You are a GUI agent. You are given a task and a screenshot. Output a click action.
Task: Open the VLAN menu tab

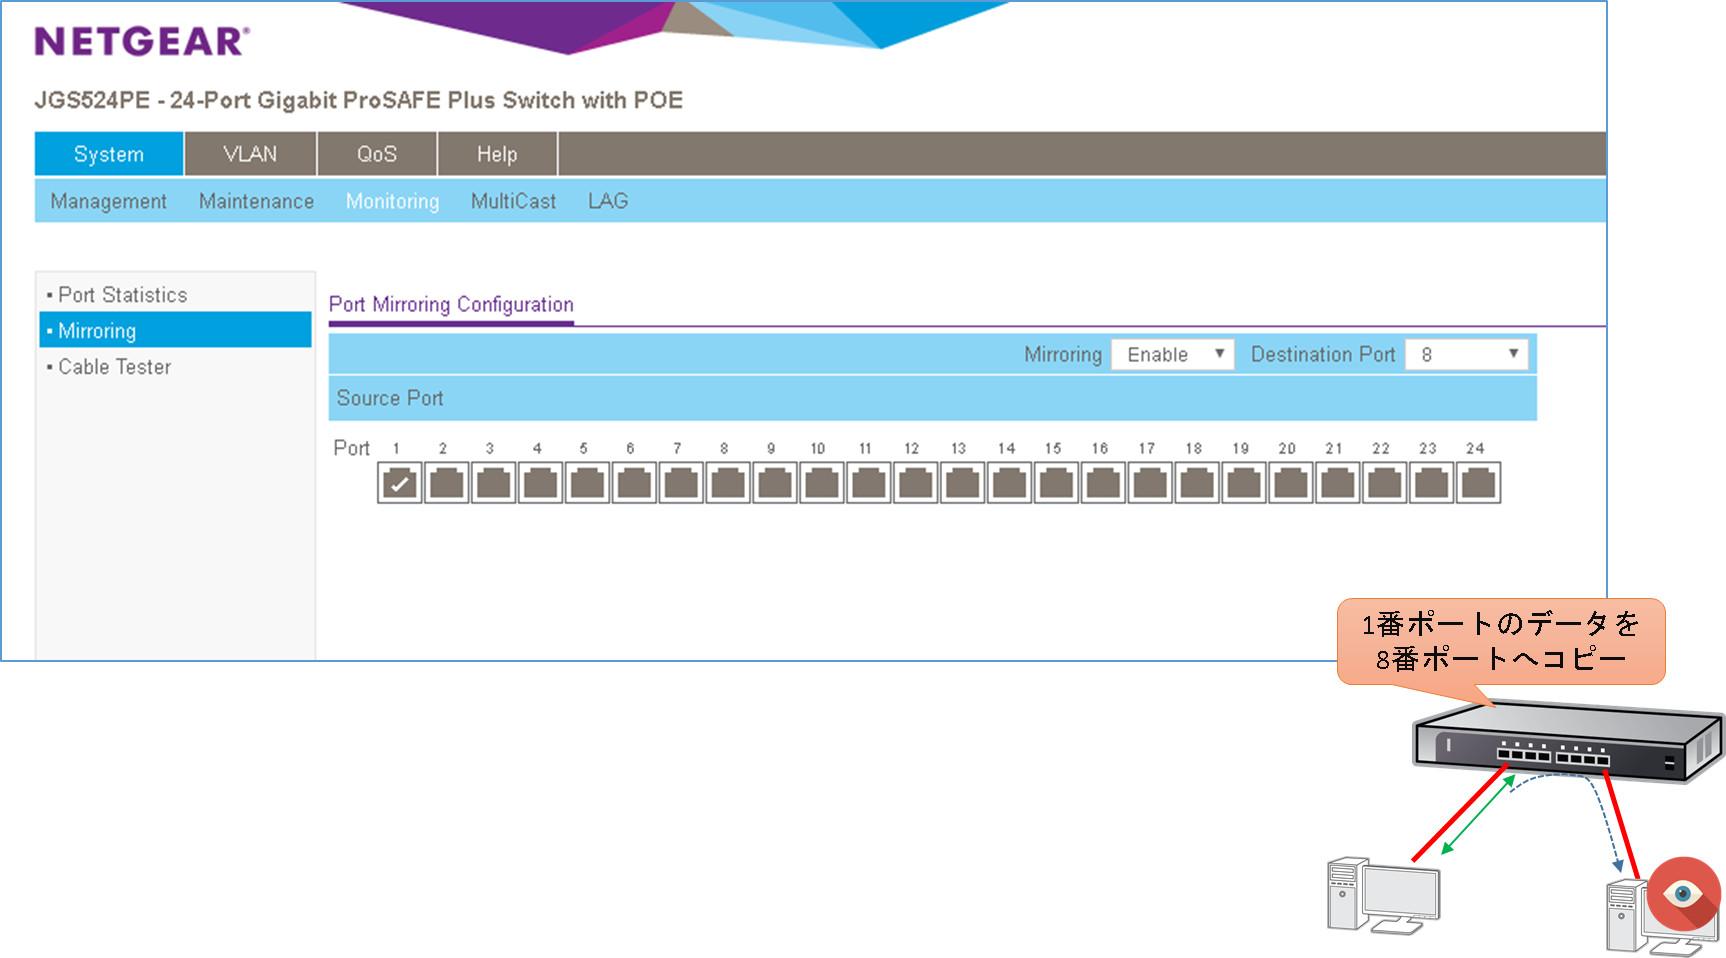pyautogui.click(x=250, y=154)
